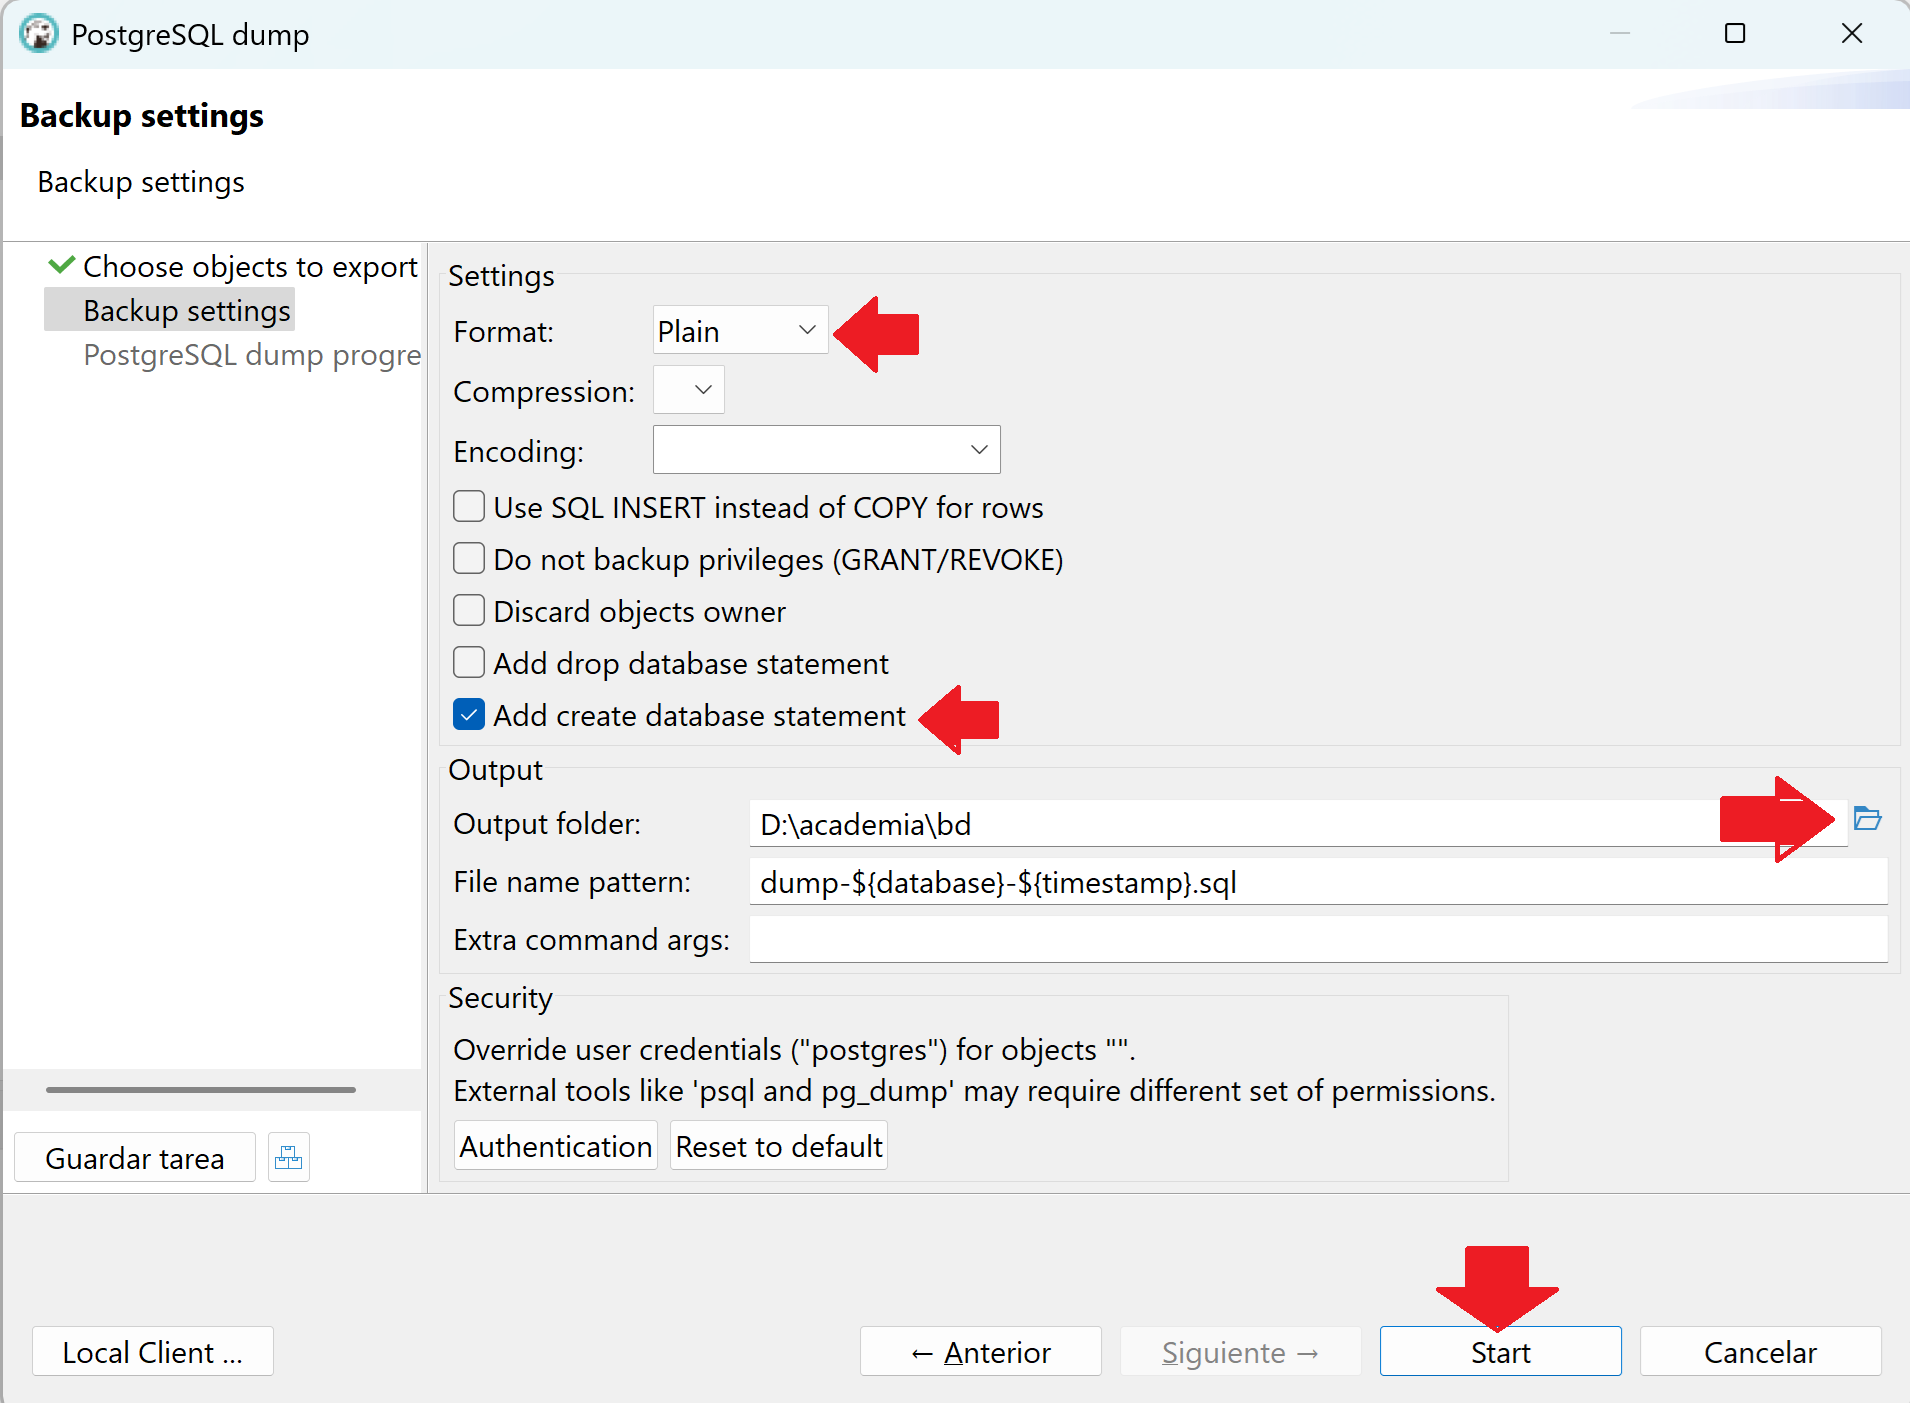Open the Authentication dialog
This screenshot has height=1403, width=1910.
coord(556,1146)
